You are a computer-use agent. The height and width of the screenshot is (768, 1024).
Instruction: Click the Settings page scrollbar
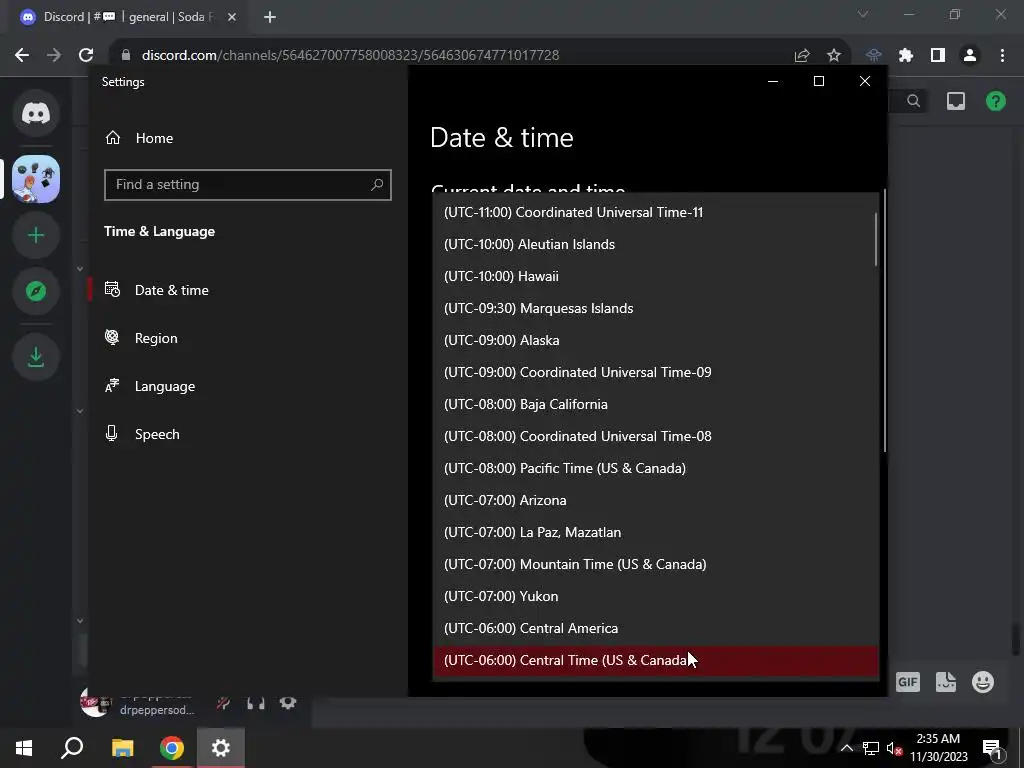[x=885, y=320]
